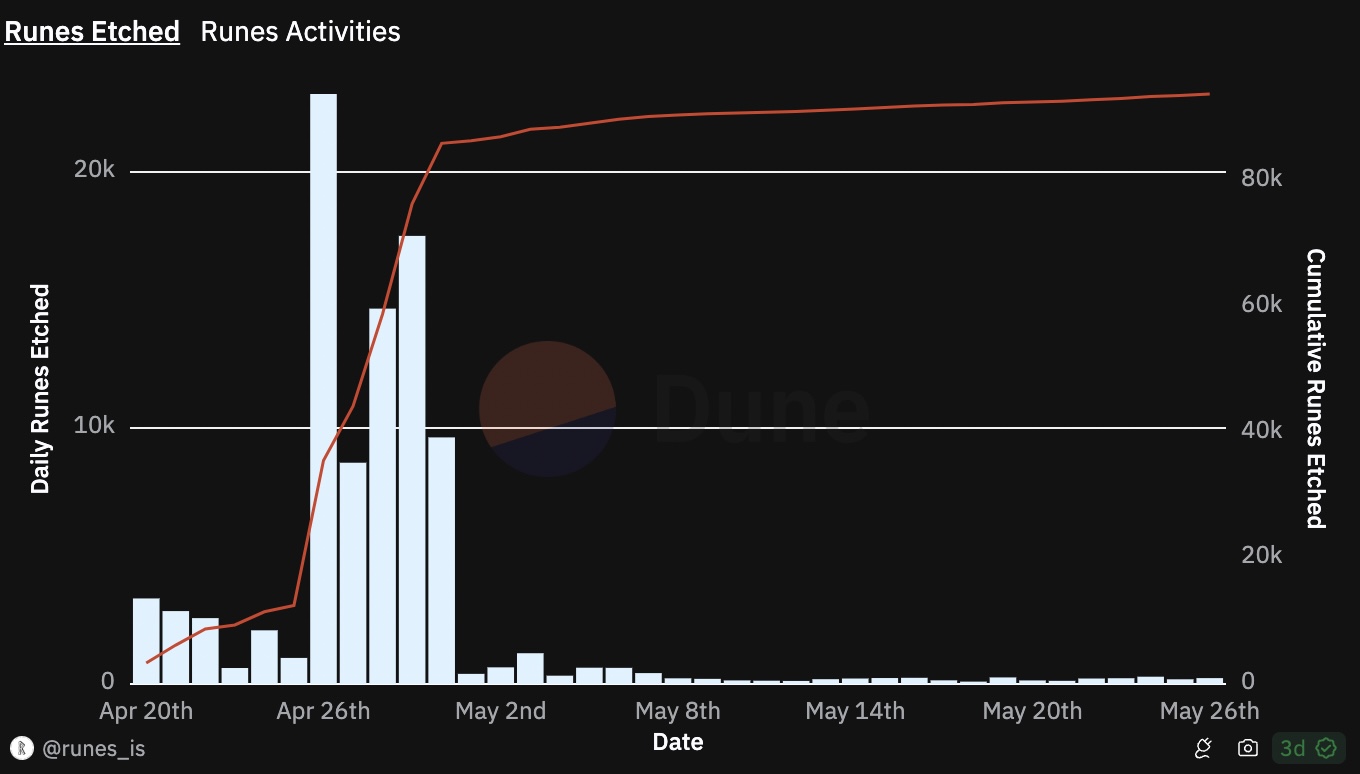The image size is (1360, 774).
Task: Click the Daily Runes Etched axis title
Action: point(40,389)
